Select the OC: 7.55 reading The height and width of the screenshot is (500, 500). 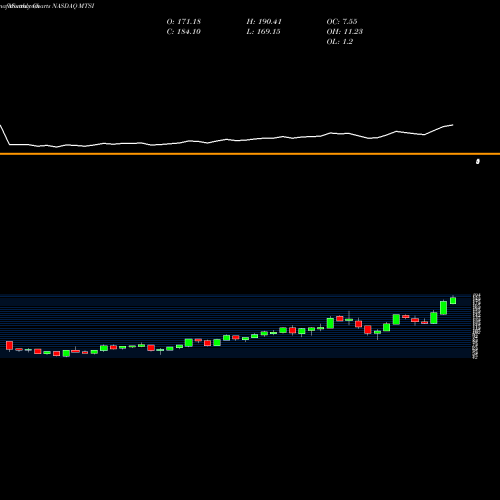coord(342,22)
